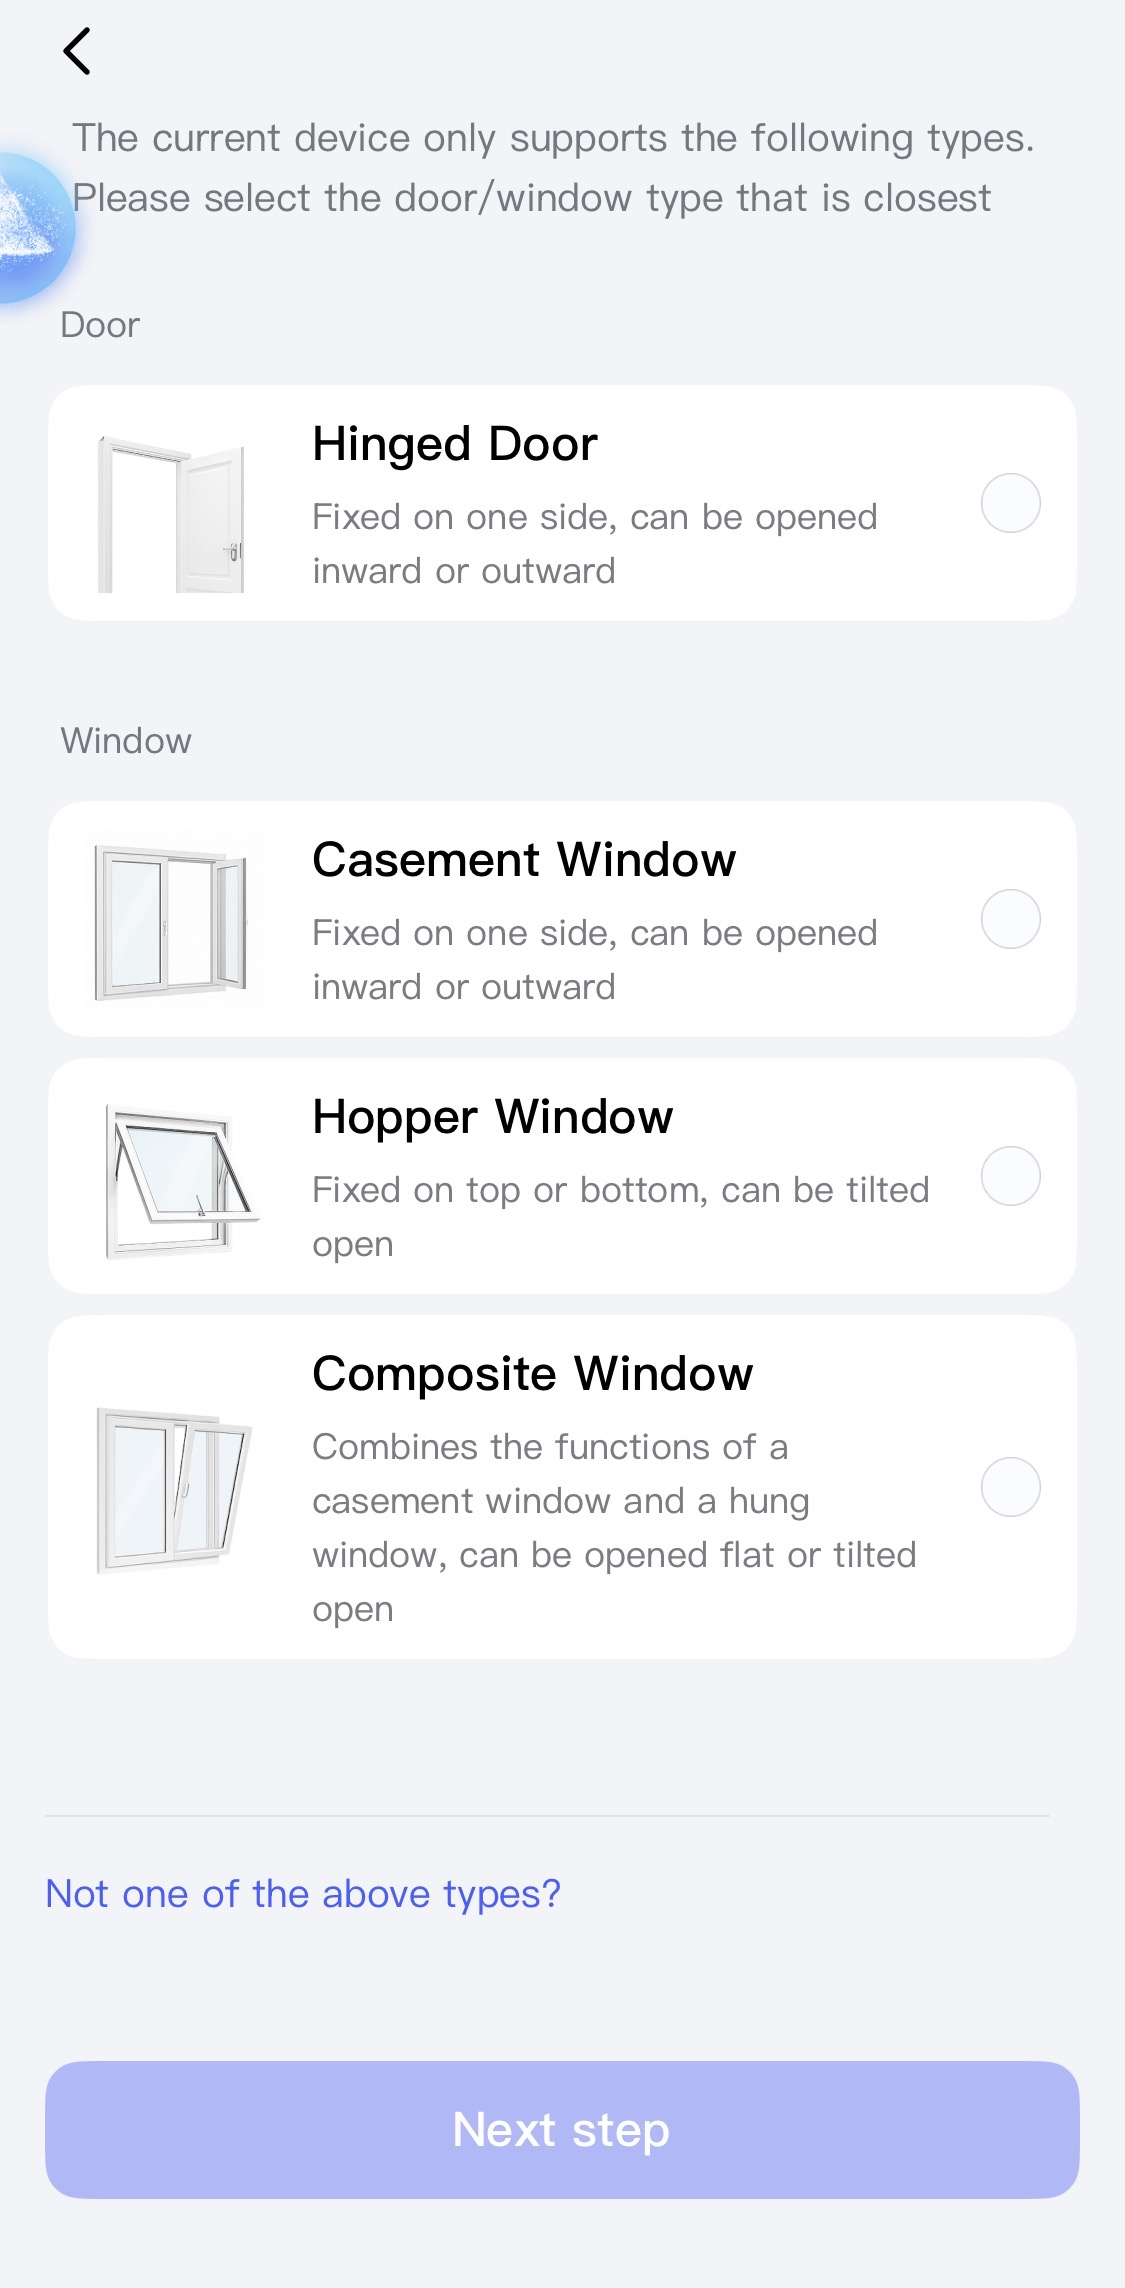Select the Hinged Door radio button
This screenshot has width=1125, height=2288.
click(x=1010, y=503)
